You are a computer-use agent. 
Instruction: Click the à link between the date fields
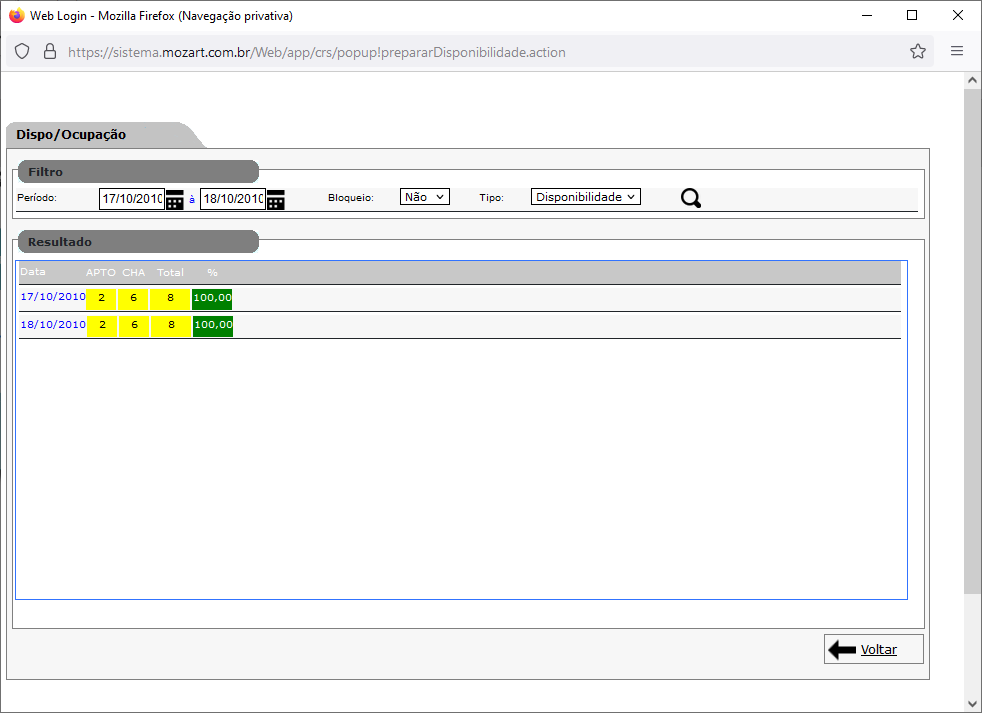tap(191, 198)
